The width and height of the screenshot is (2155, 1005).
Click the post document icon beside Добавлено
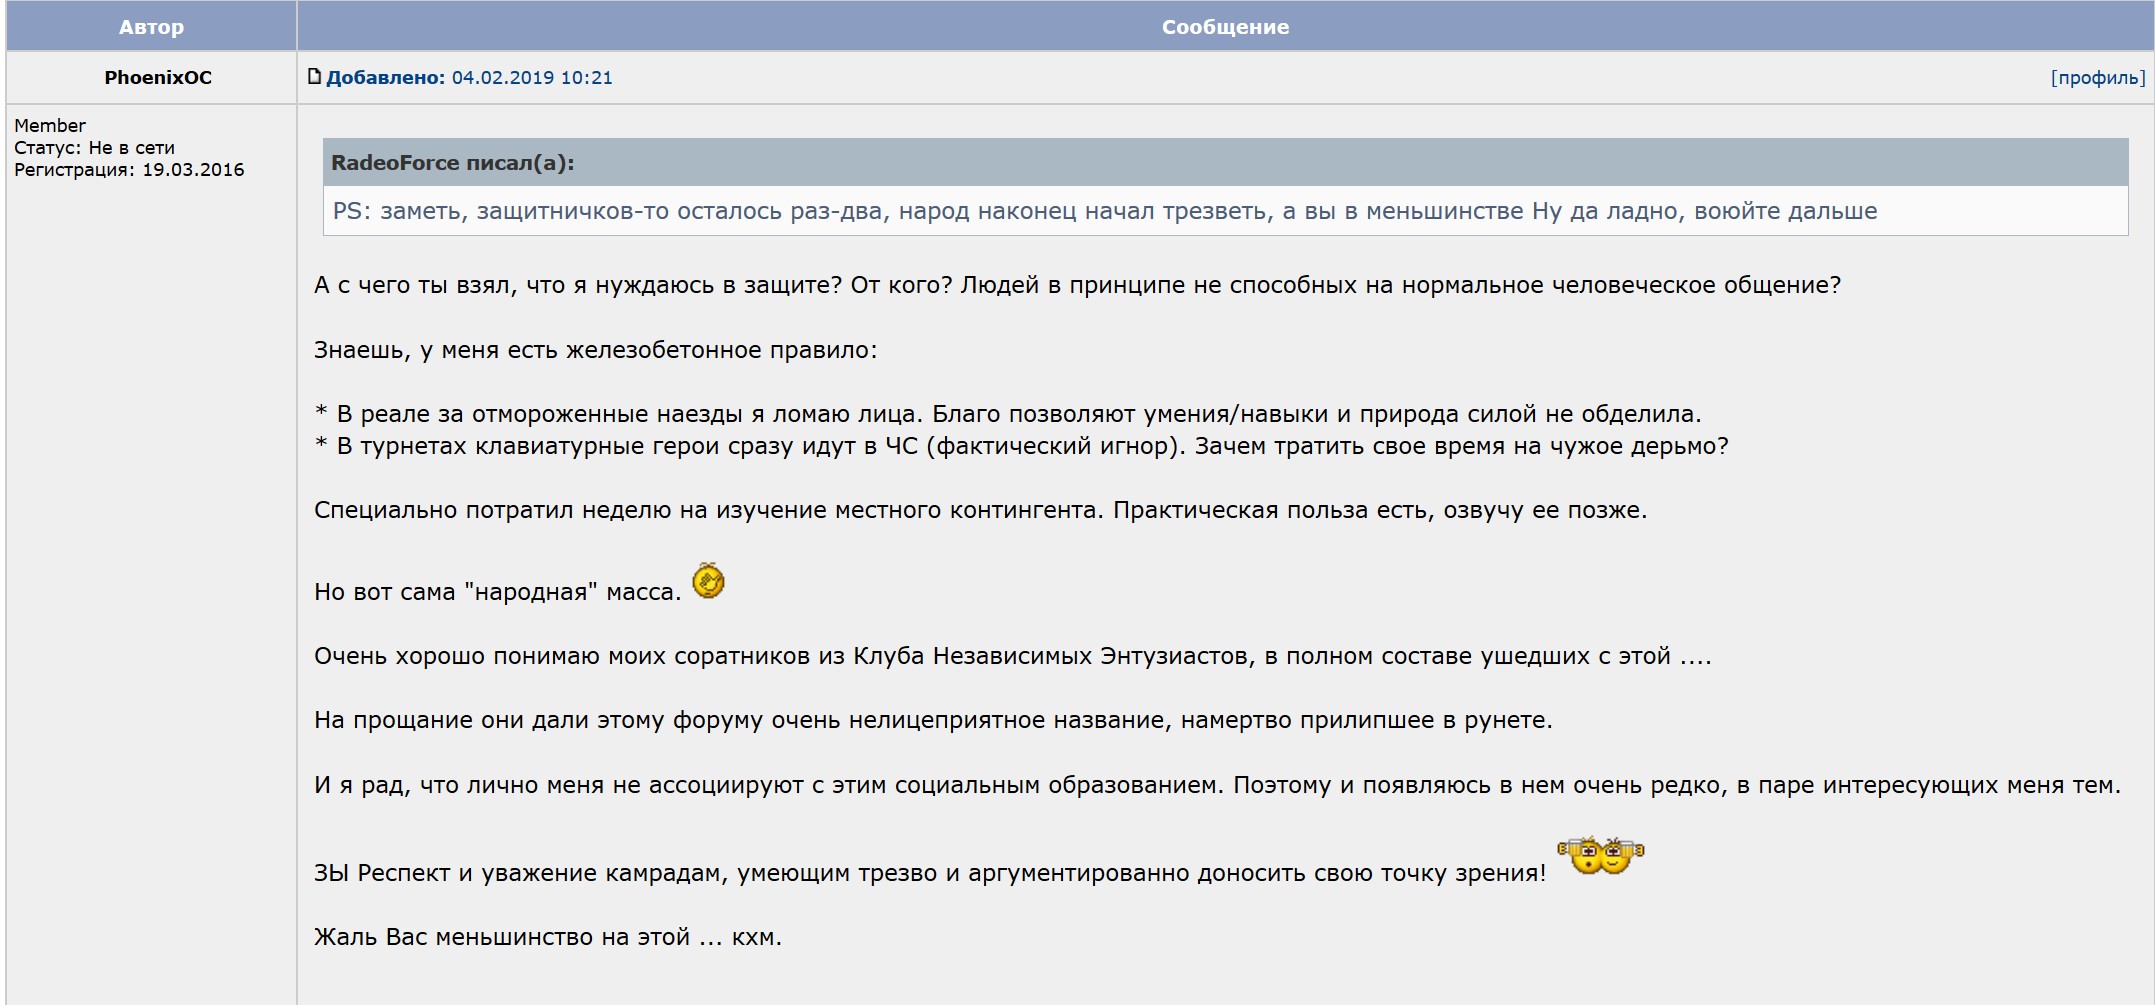[314, 77]
